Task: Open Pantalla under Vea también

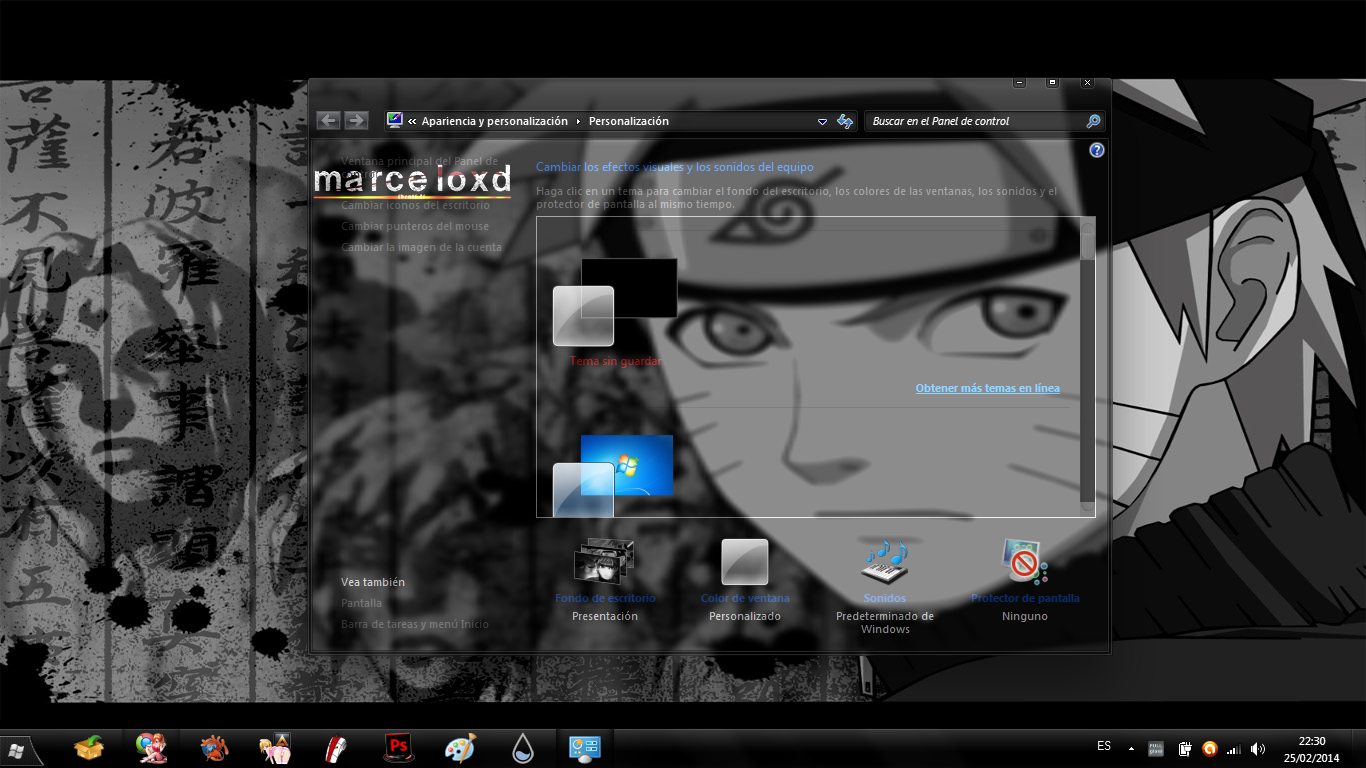Action: pyautogui.click(x=361, y=603)
